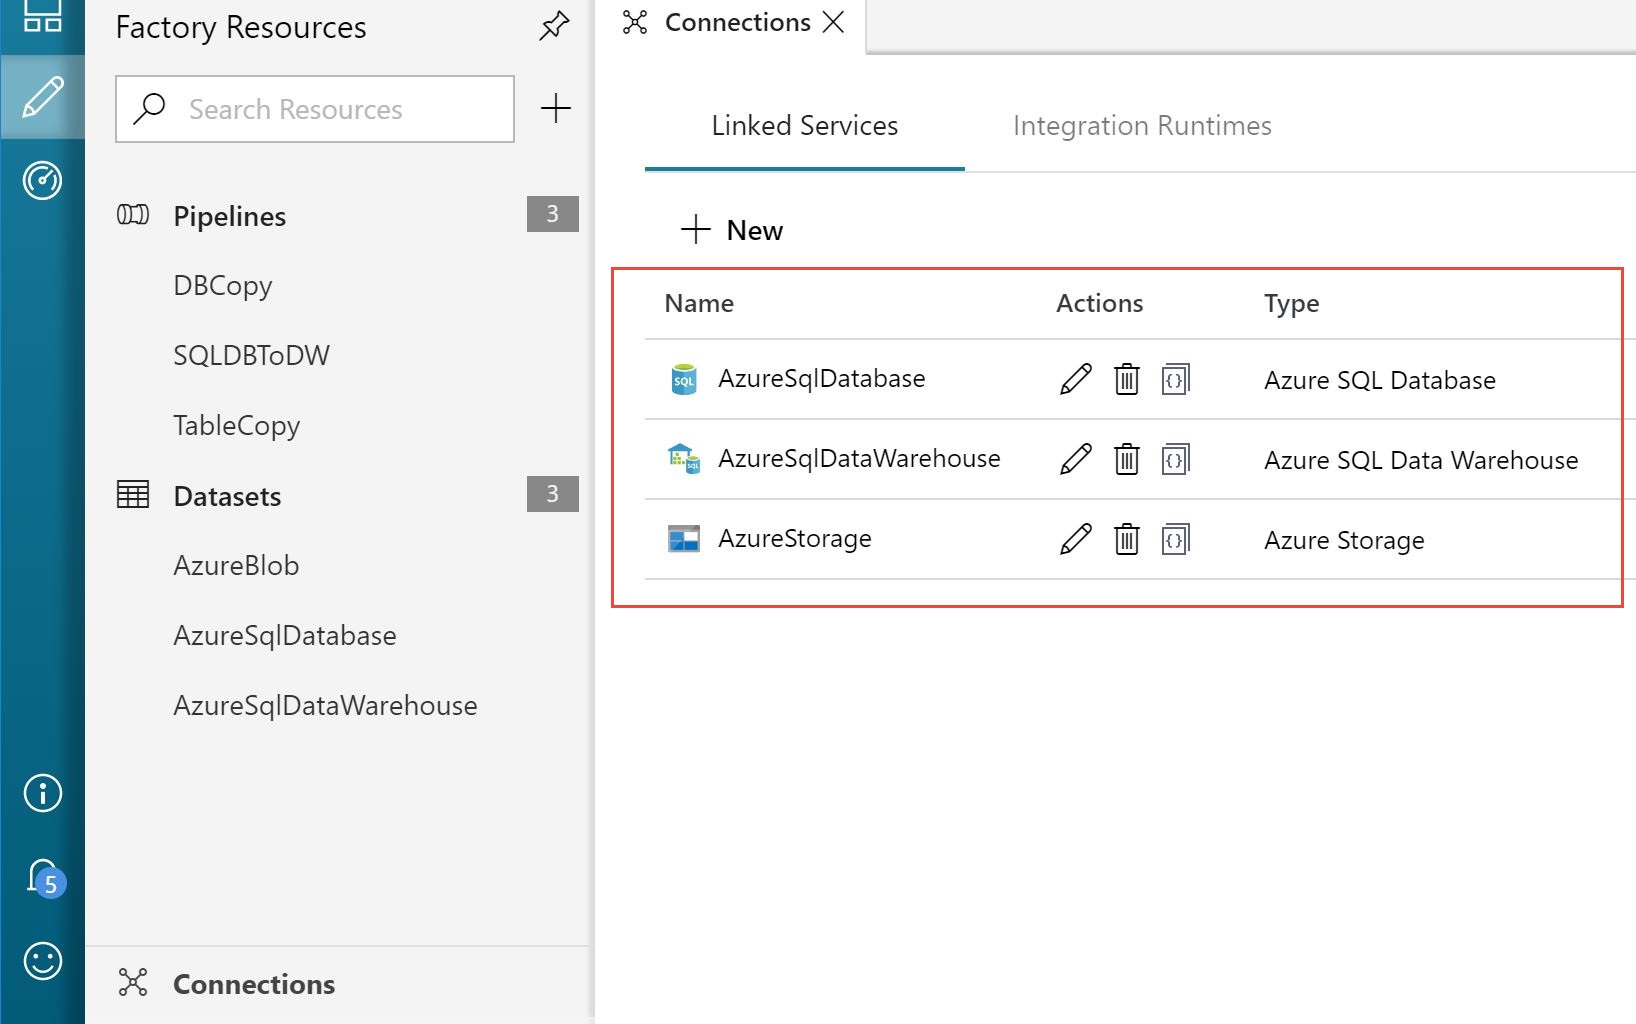Select the Connections tab header
This screenshot has height=1024, width=1636.
point(737,22)
